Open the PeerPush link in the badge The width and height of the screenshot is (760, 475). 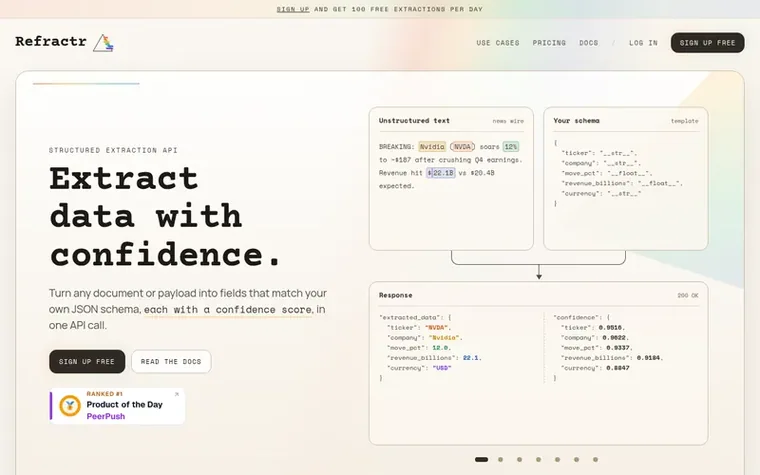point(106,416)
